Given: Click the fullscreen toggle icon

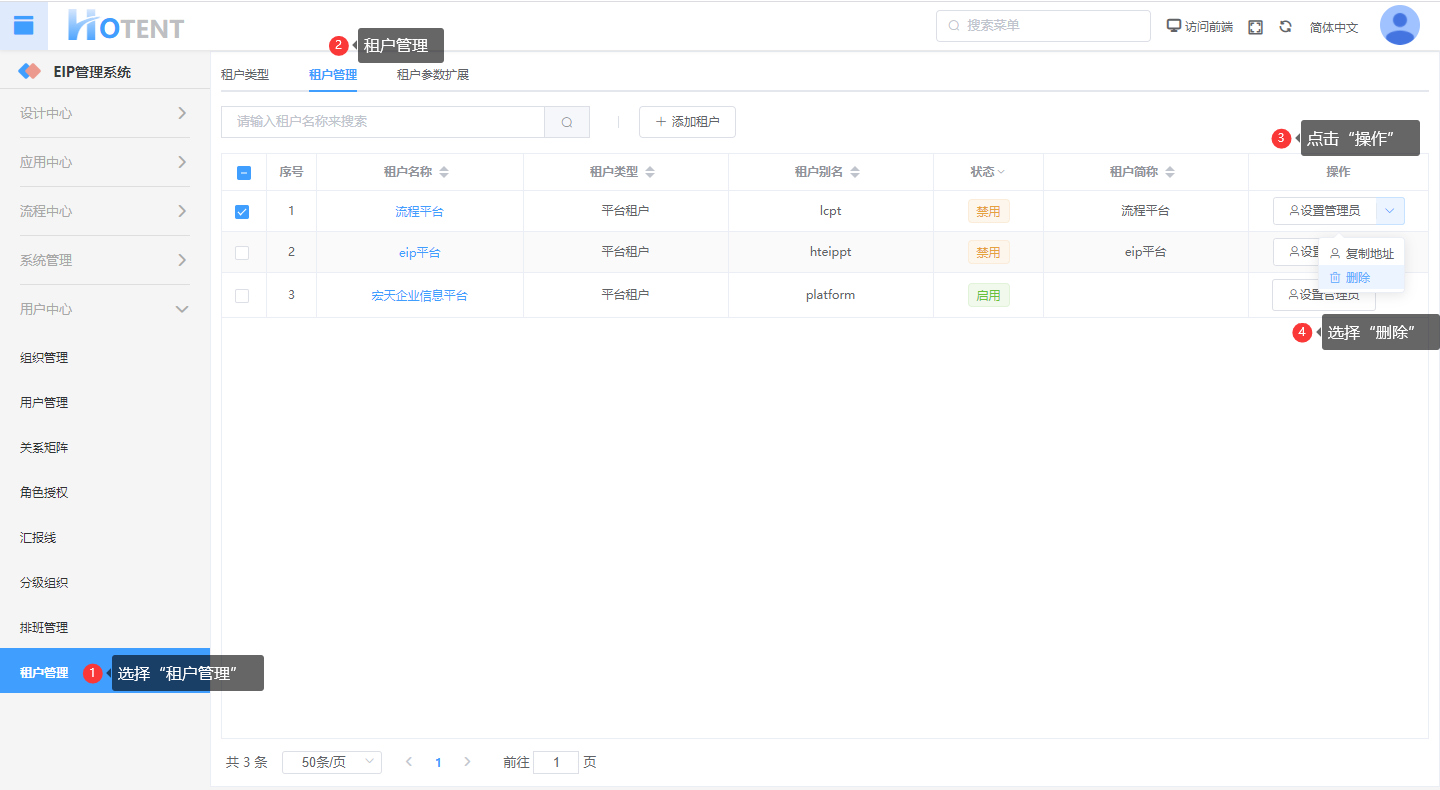Looking at the screenshot, I should click(1255, 27).
